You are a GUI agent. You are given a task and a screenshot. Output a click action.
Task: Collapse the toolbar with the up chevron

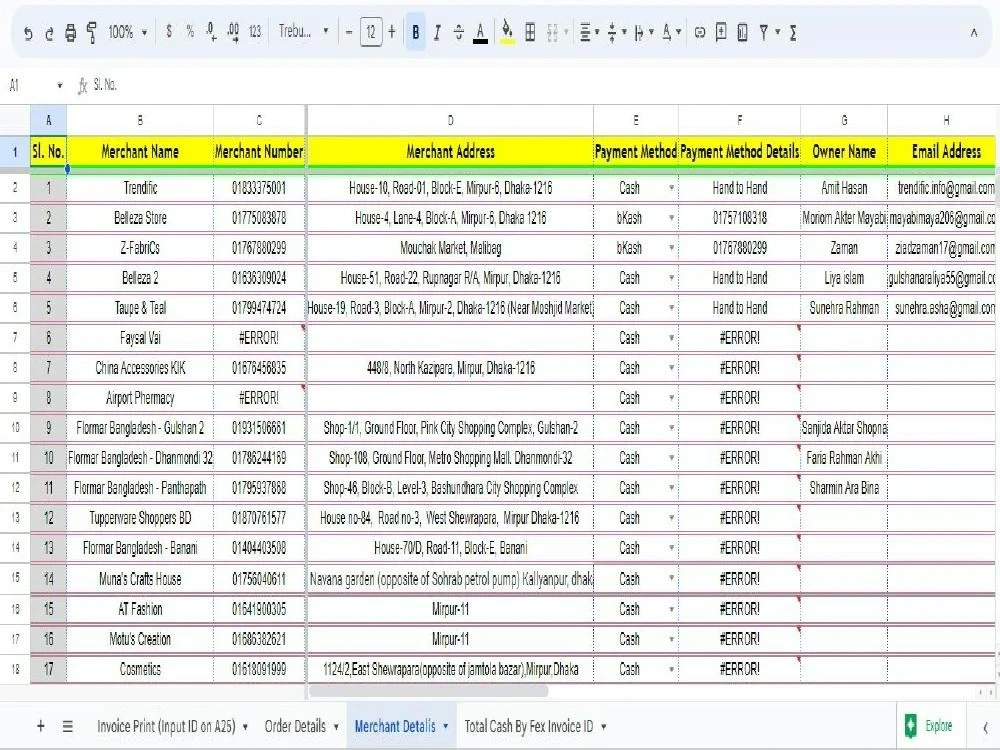coord(974,33)
